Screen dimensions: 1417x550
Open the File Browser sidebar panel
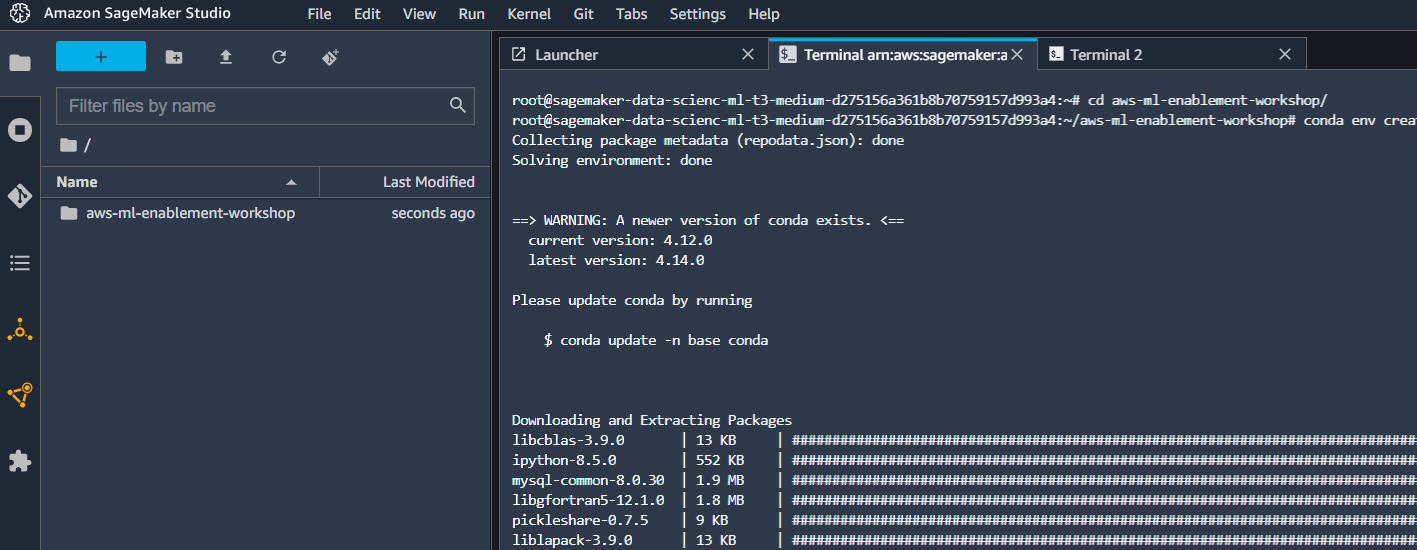(20, 63)
